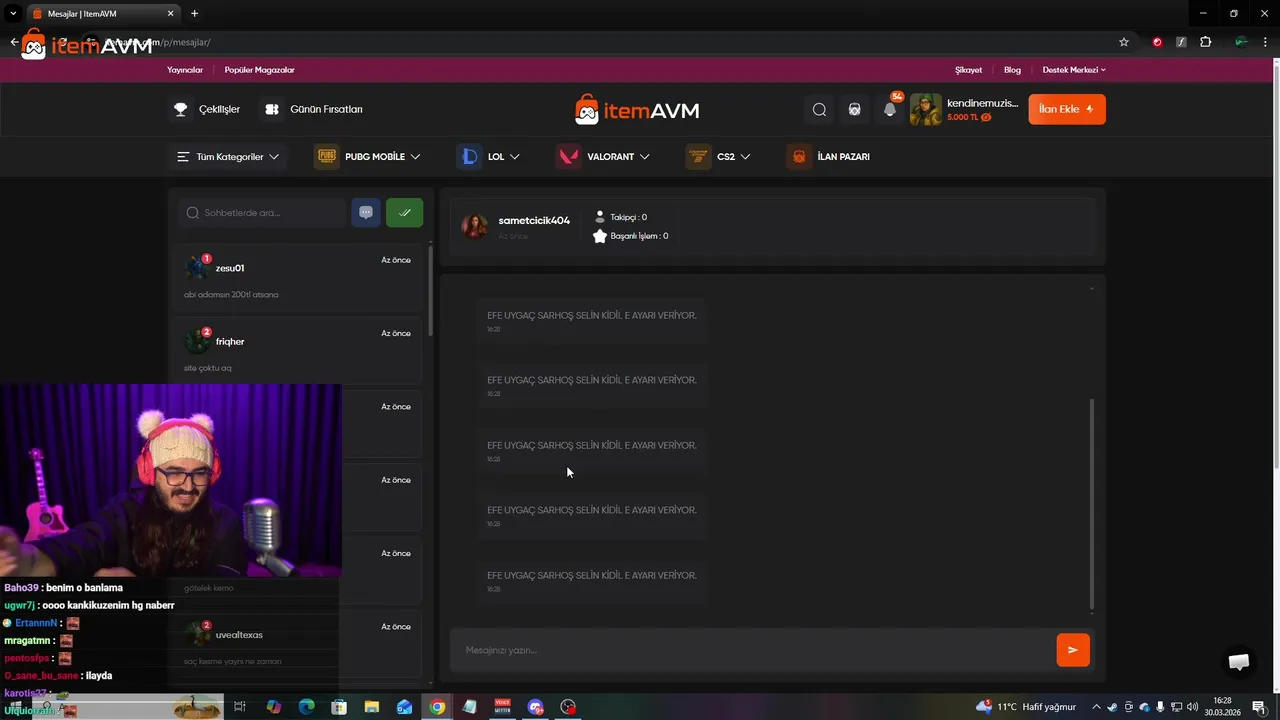Open Outlook in the taskbar
This screenshot has height=720, width=1280.
coord(404,707)
